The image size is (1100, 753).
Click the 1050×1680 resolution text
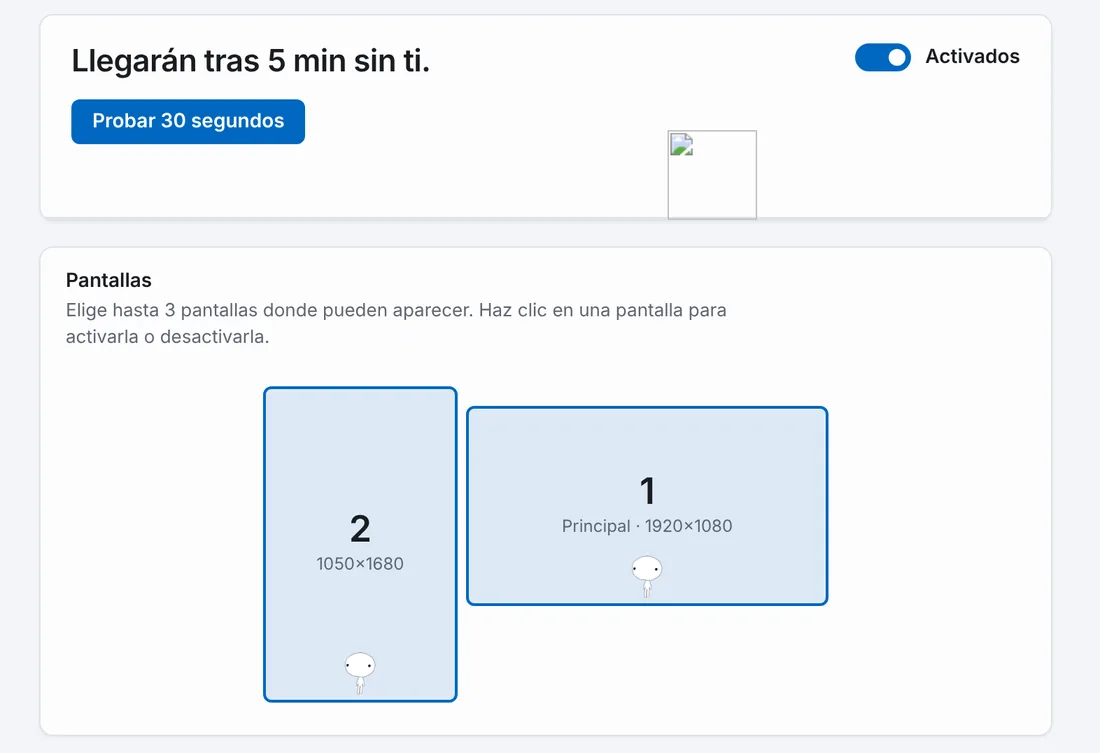click(360, 564)
